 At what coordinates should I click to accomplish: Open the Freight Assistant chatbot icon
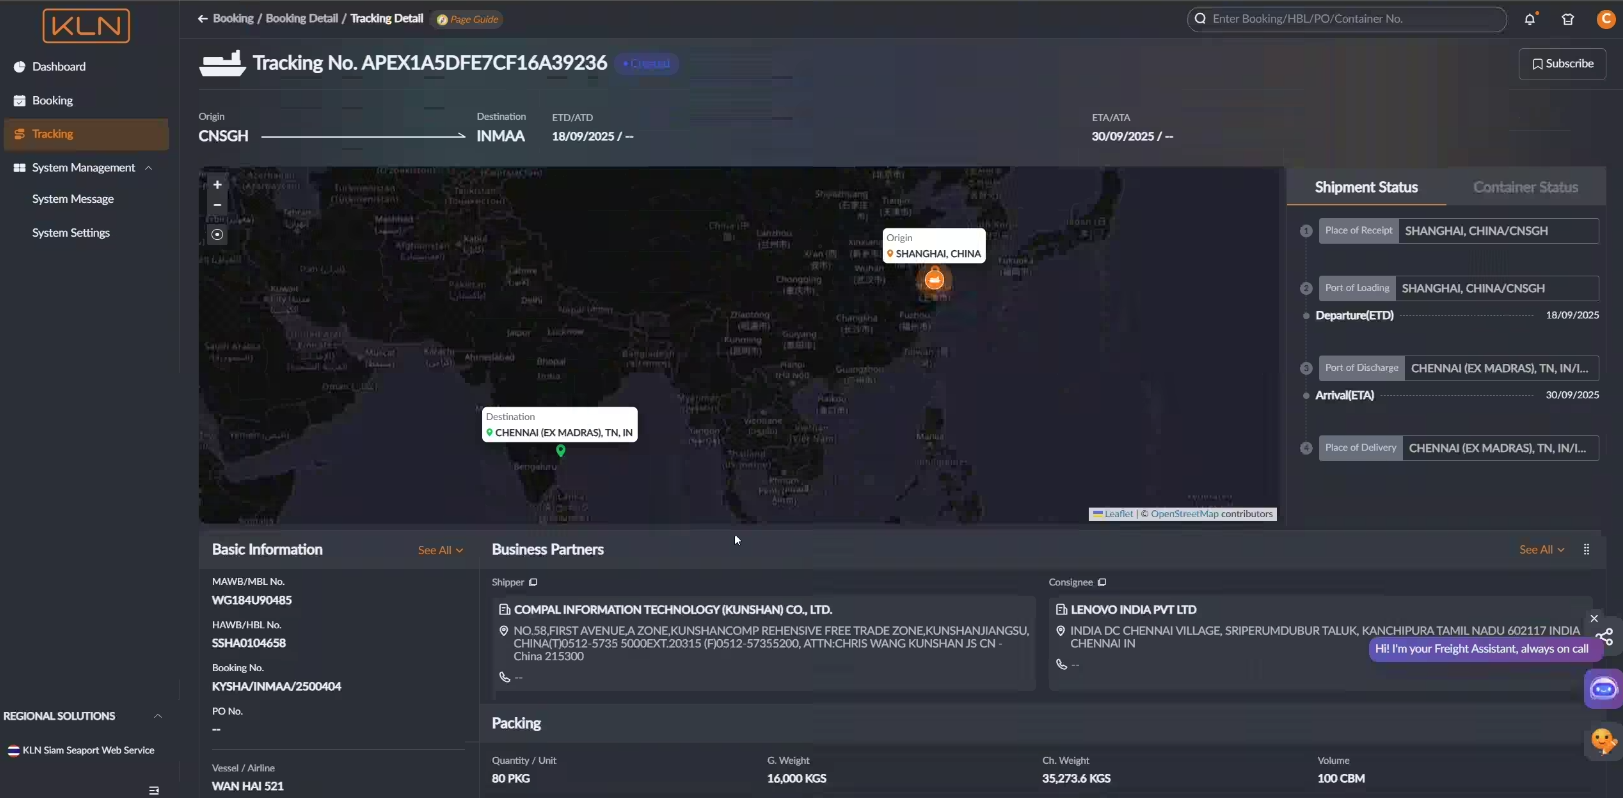pos(1603,689)
